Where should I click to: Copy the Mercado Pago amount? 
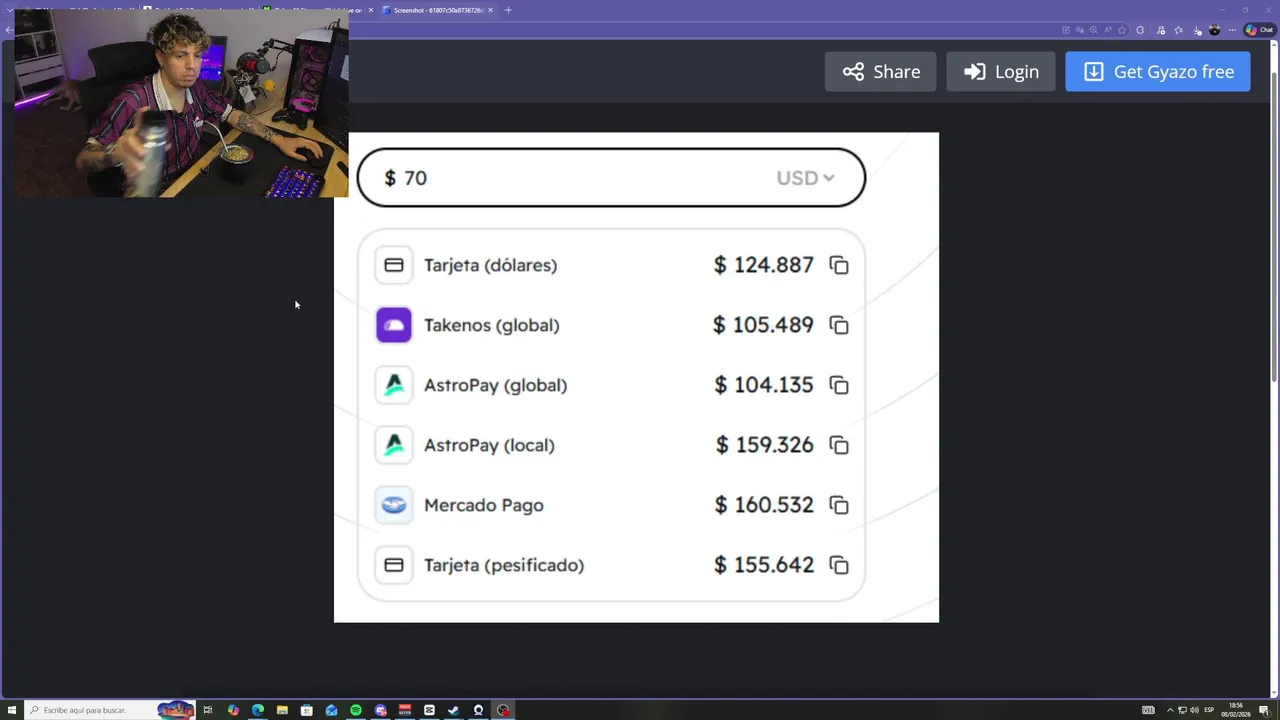[x=839, y=505]
